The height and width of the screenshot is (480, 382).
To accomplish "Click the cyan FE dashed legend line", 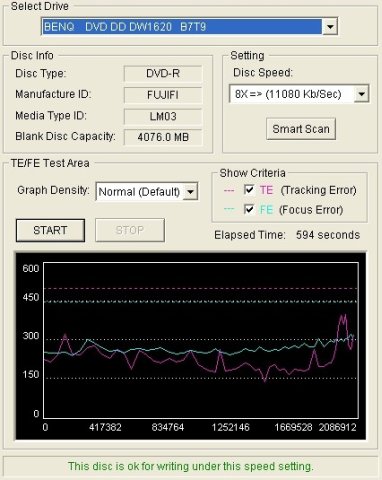I will [x=229, y=209].
